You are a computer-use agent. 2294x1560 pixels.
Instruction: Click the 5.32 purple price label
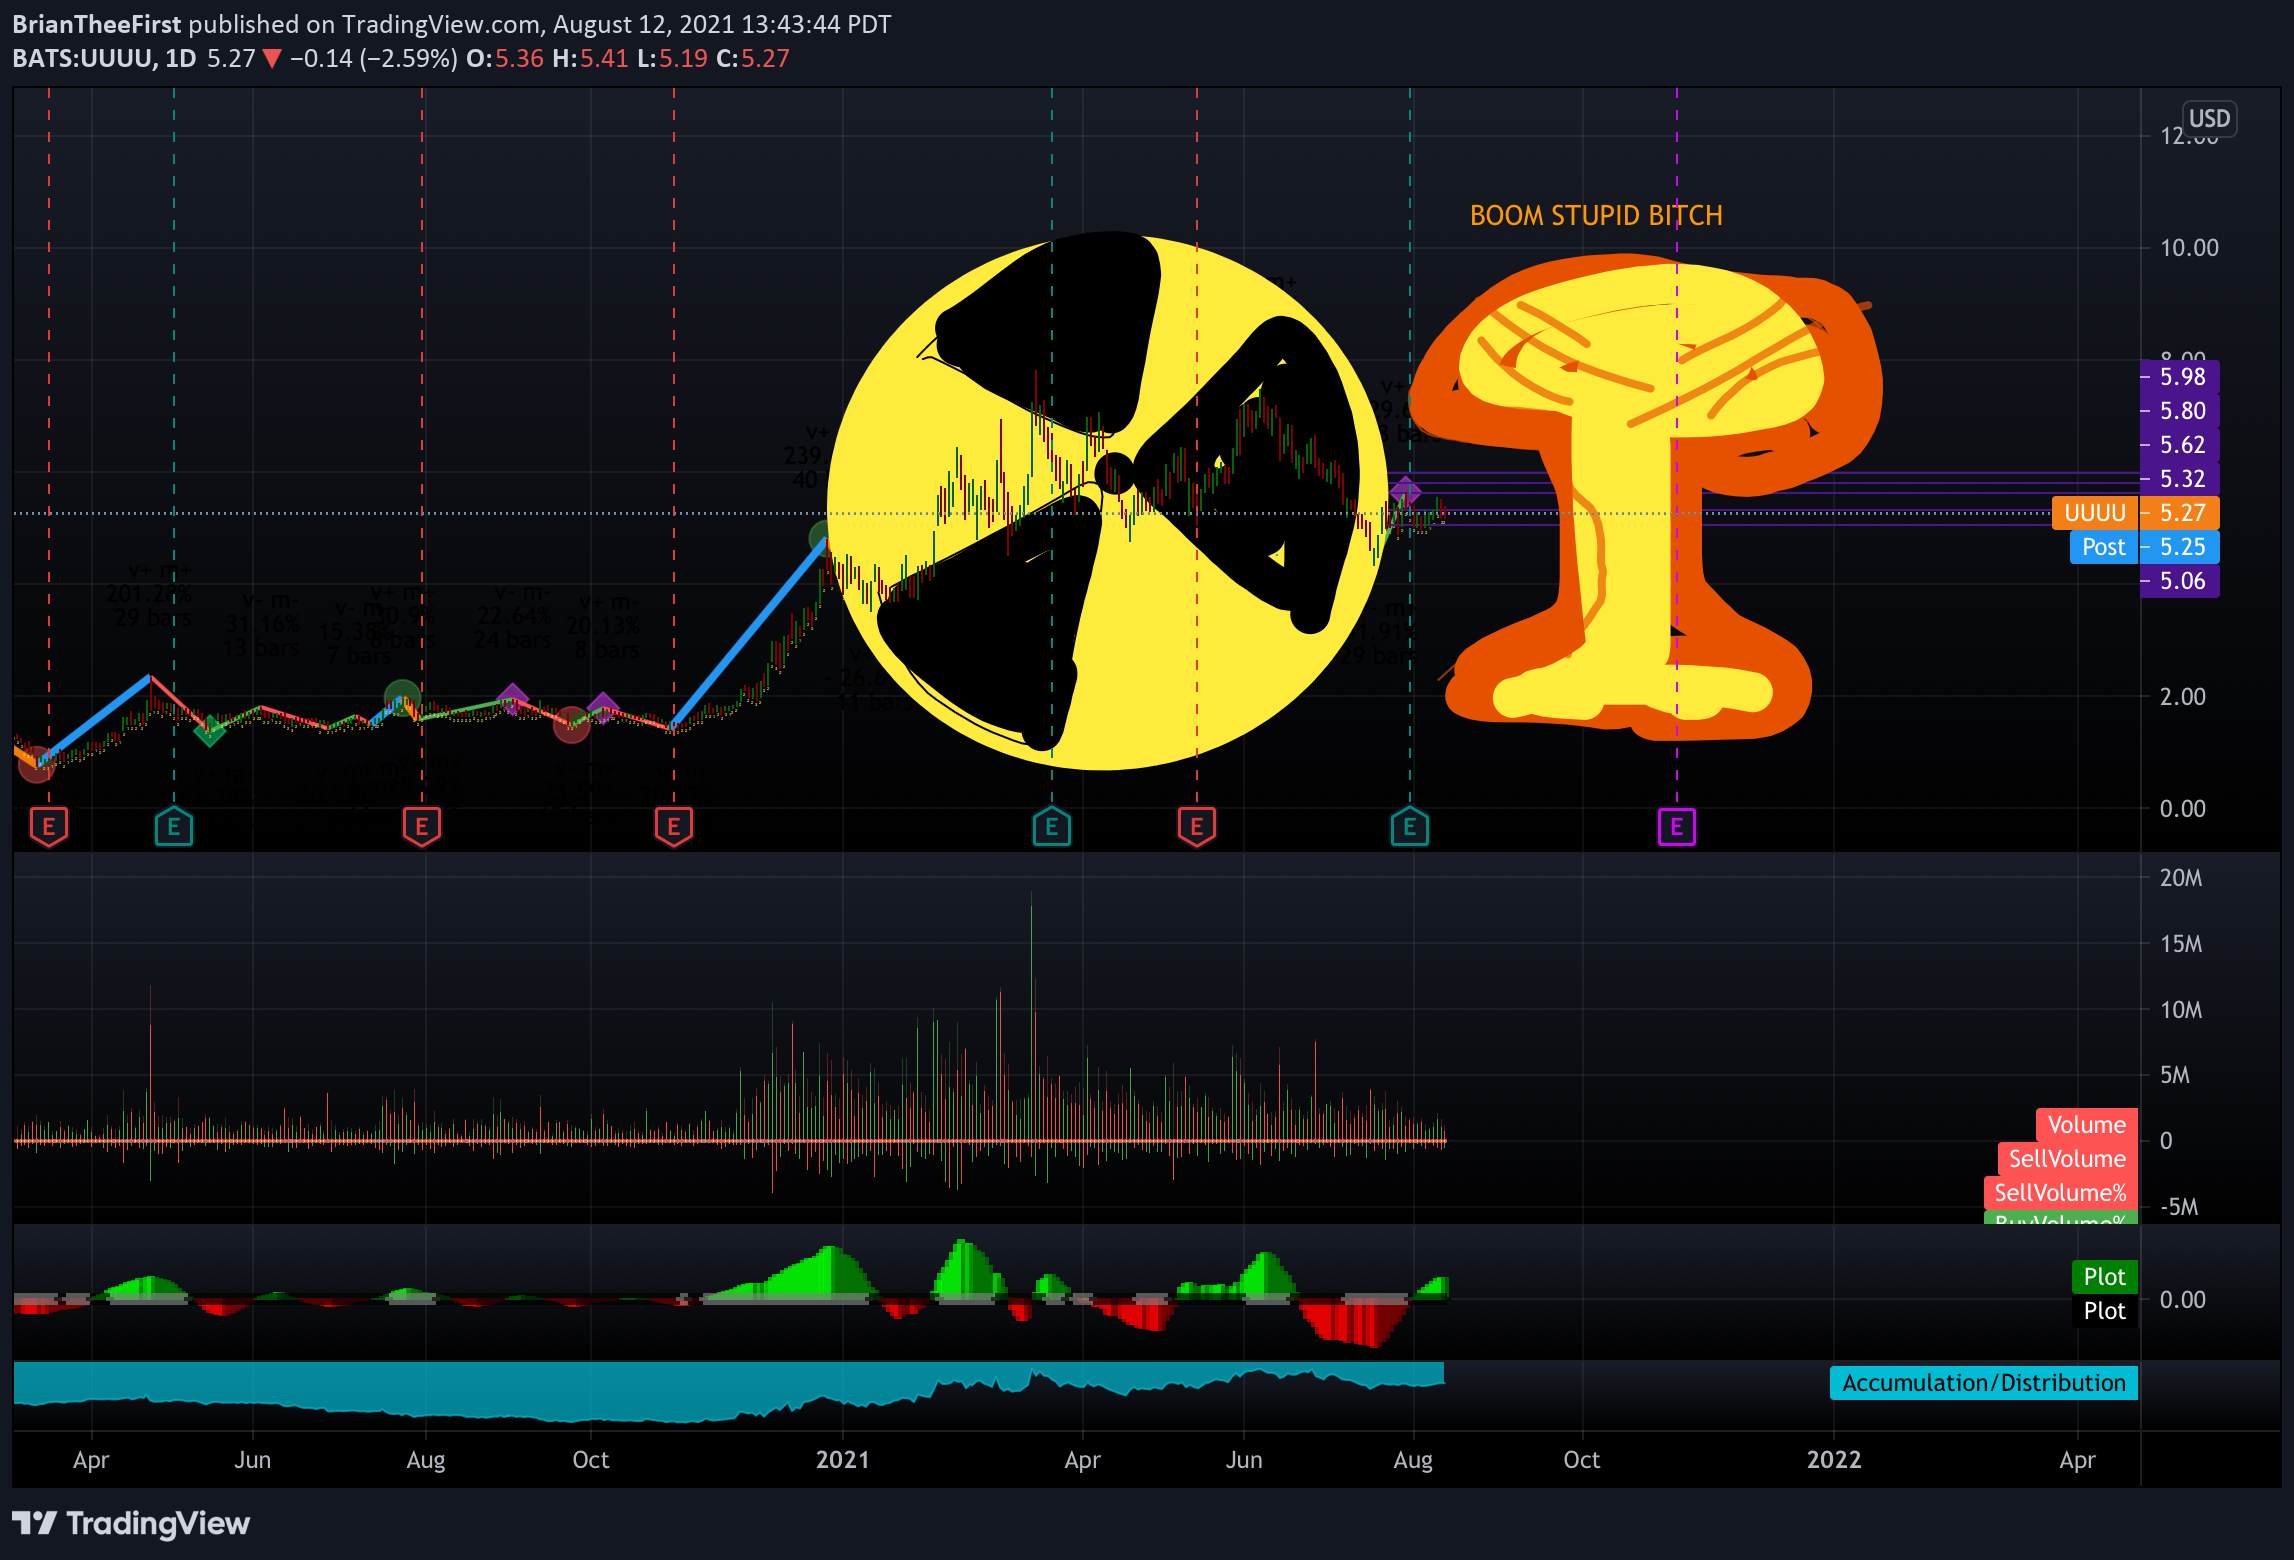point(2180,479)
